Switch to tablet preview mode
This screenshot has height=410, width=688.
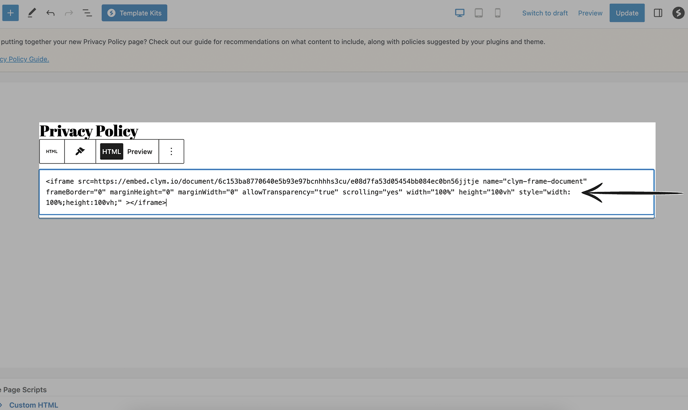point(479,13)
